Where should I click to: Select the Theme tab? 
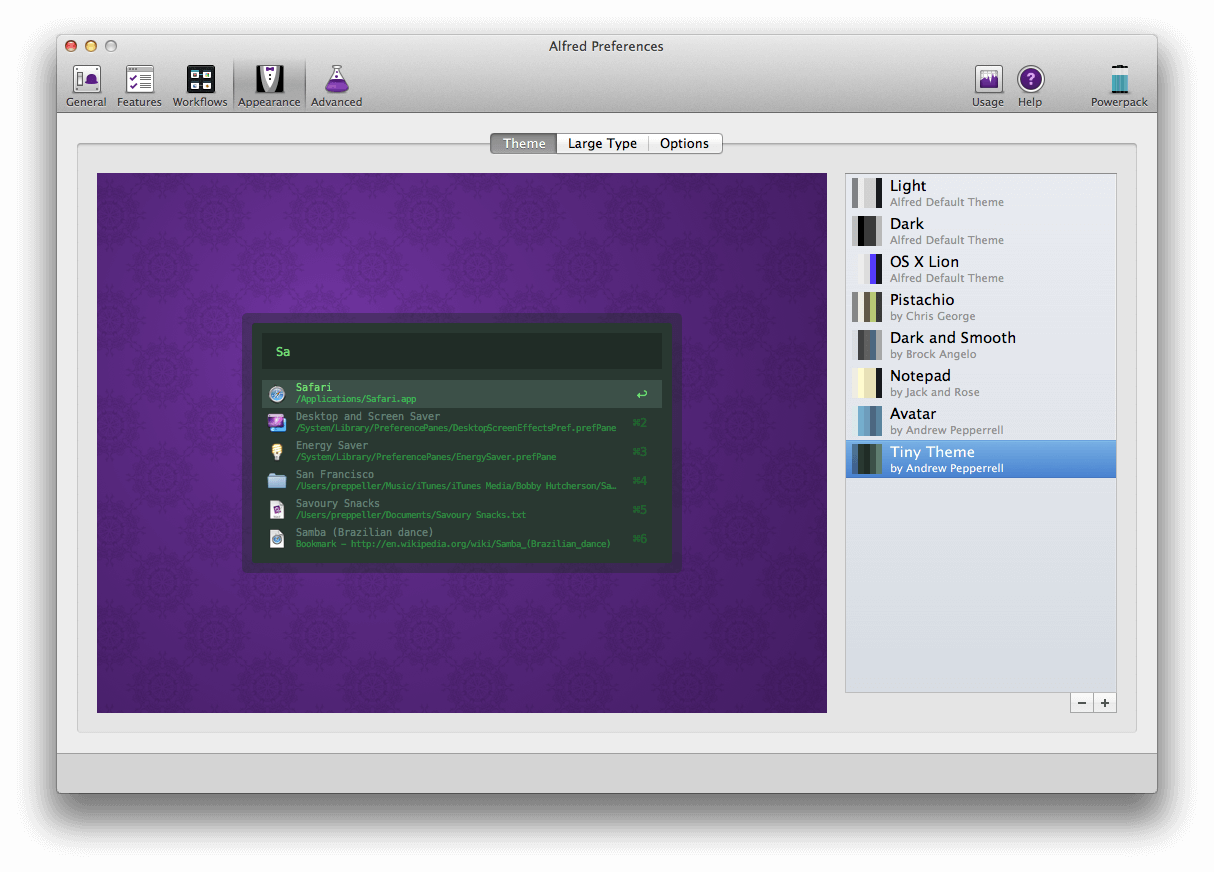[523, 143]
